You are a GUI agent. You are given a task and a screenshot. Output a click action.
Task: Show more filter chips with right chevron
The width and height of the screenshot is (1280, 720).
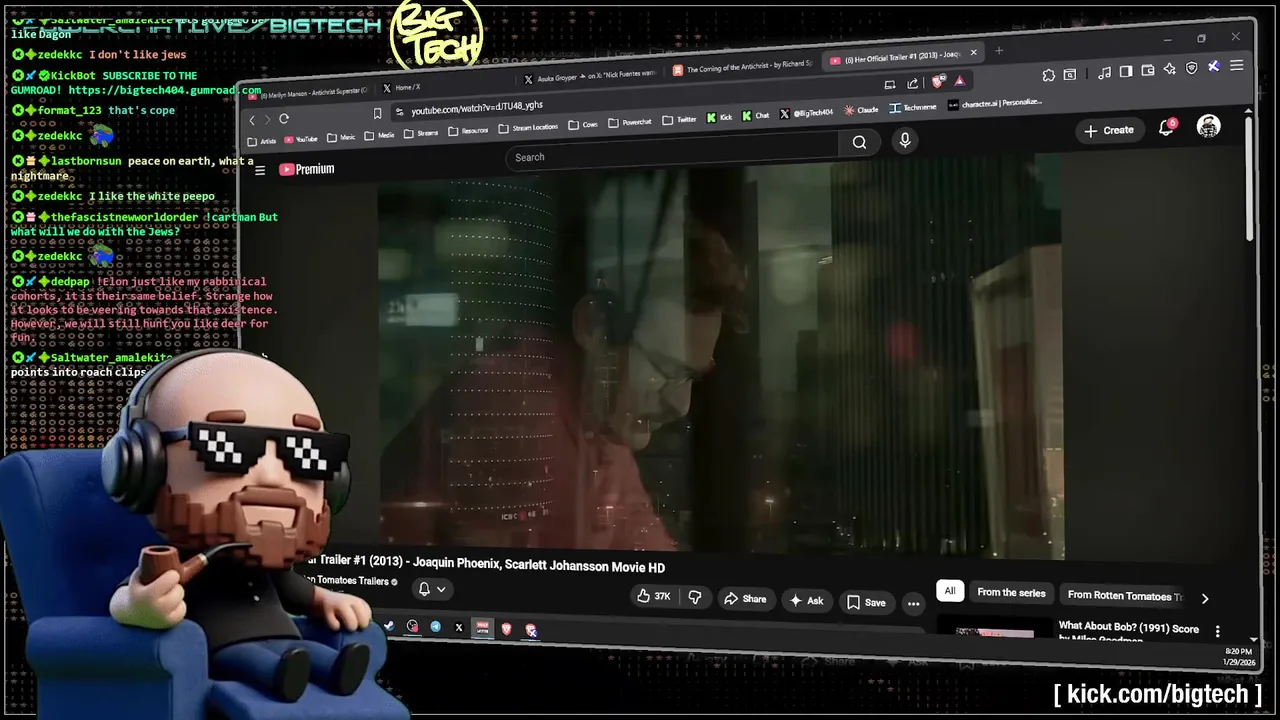pos(1204,598)
